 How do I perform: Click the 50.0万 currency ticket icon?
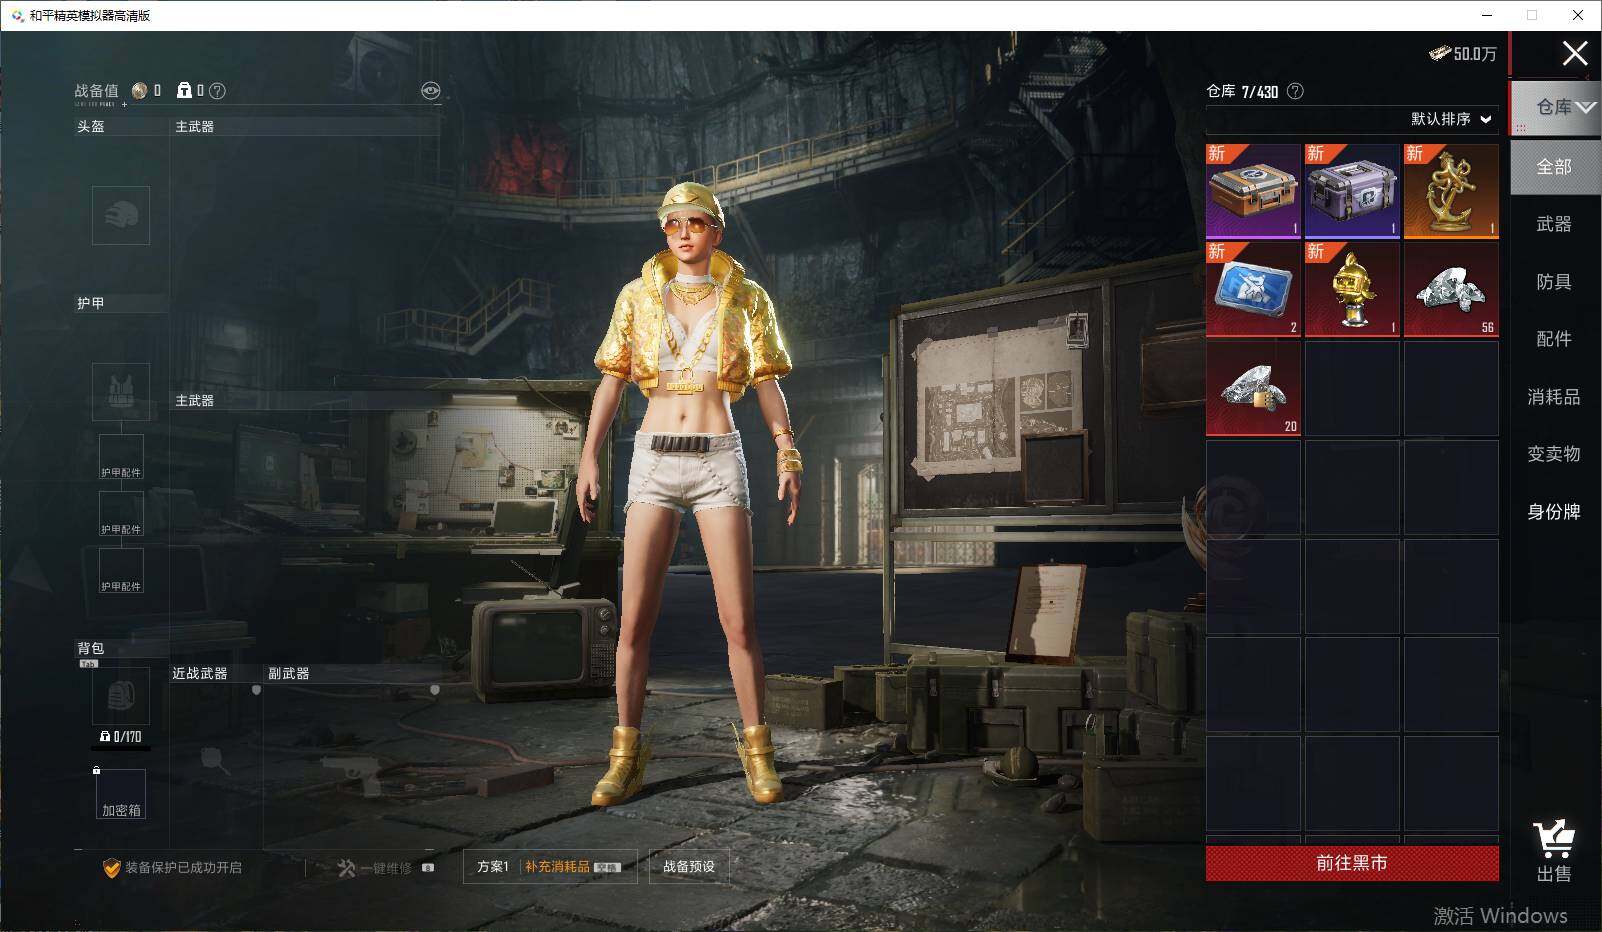[x=1439, y=53]
